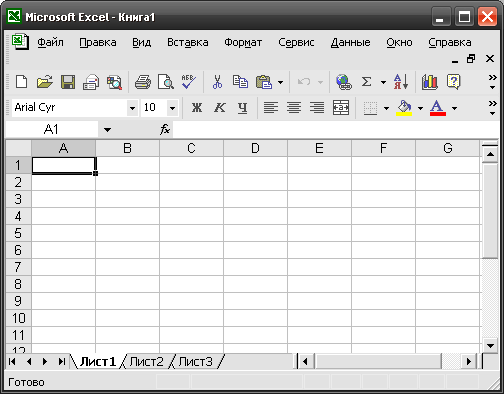Image resolution: width=504 pixels, height=394 pixels.
Task: Go to previous sheet tab arrow
Action: coord(29,361)
